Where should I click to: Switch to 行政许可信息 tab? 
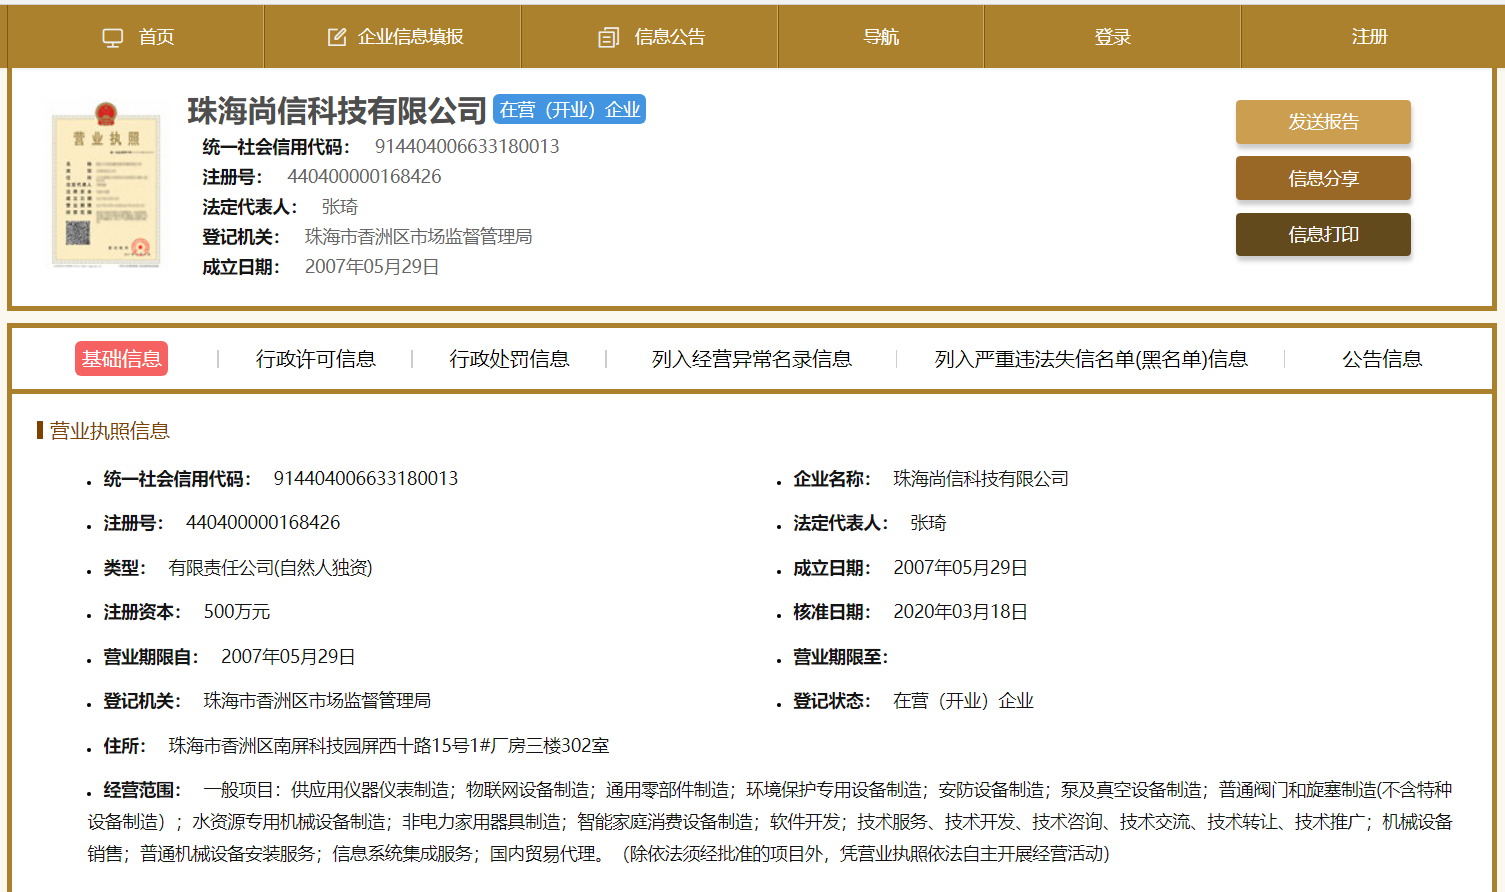tap(316, 359)
